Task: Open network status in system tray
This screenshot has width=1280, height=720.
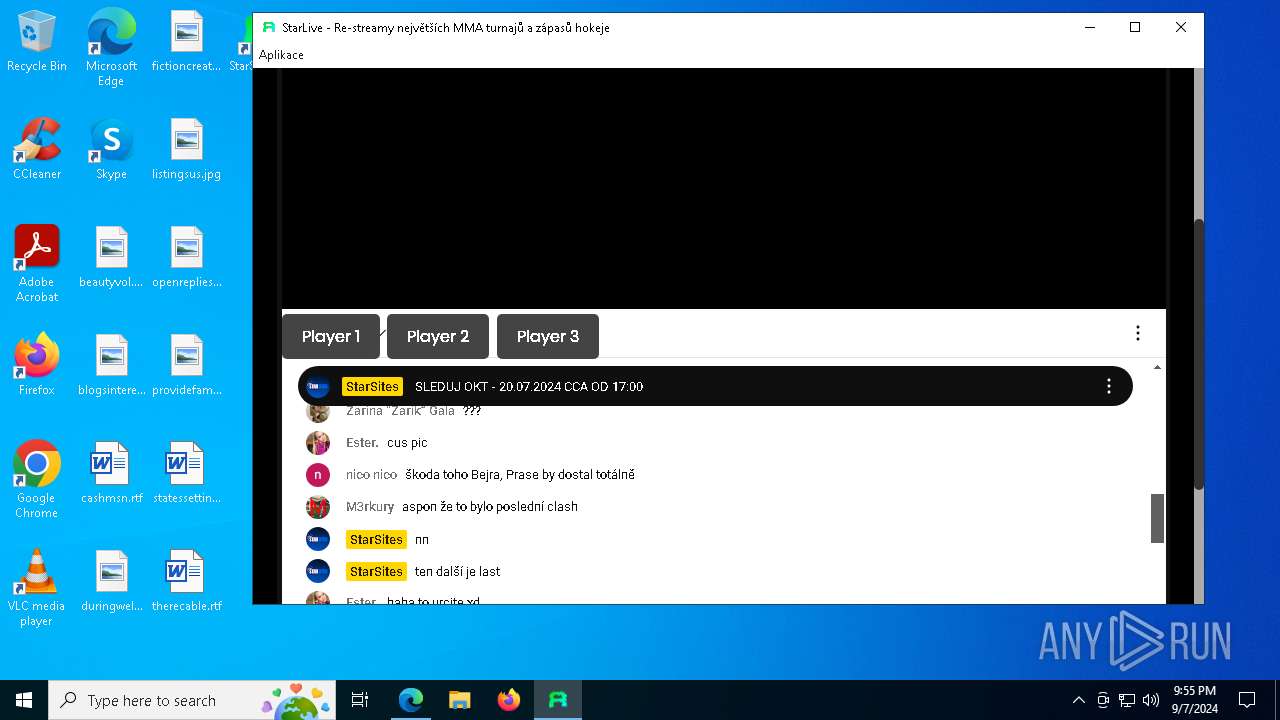Action: 1127,700
